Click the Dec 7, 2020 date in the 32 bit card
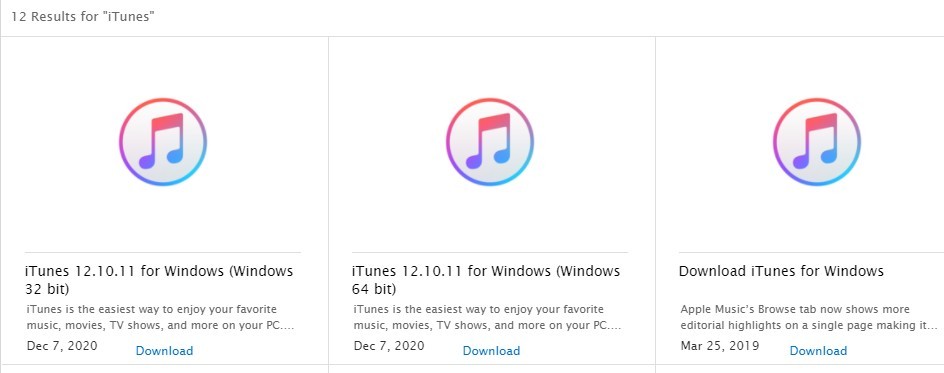This screenshot has height=373, width=944. 62,346
